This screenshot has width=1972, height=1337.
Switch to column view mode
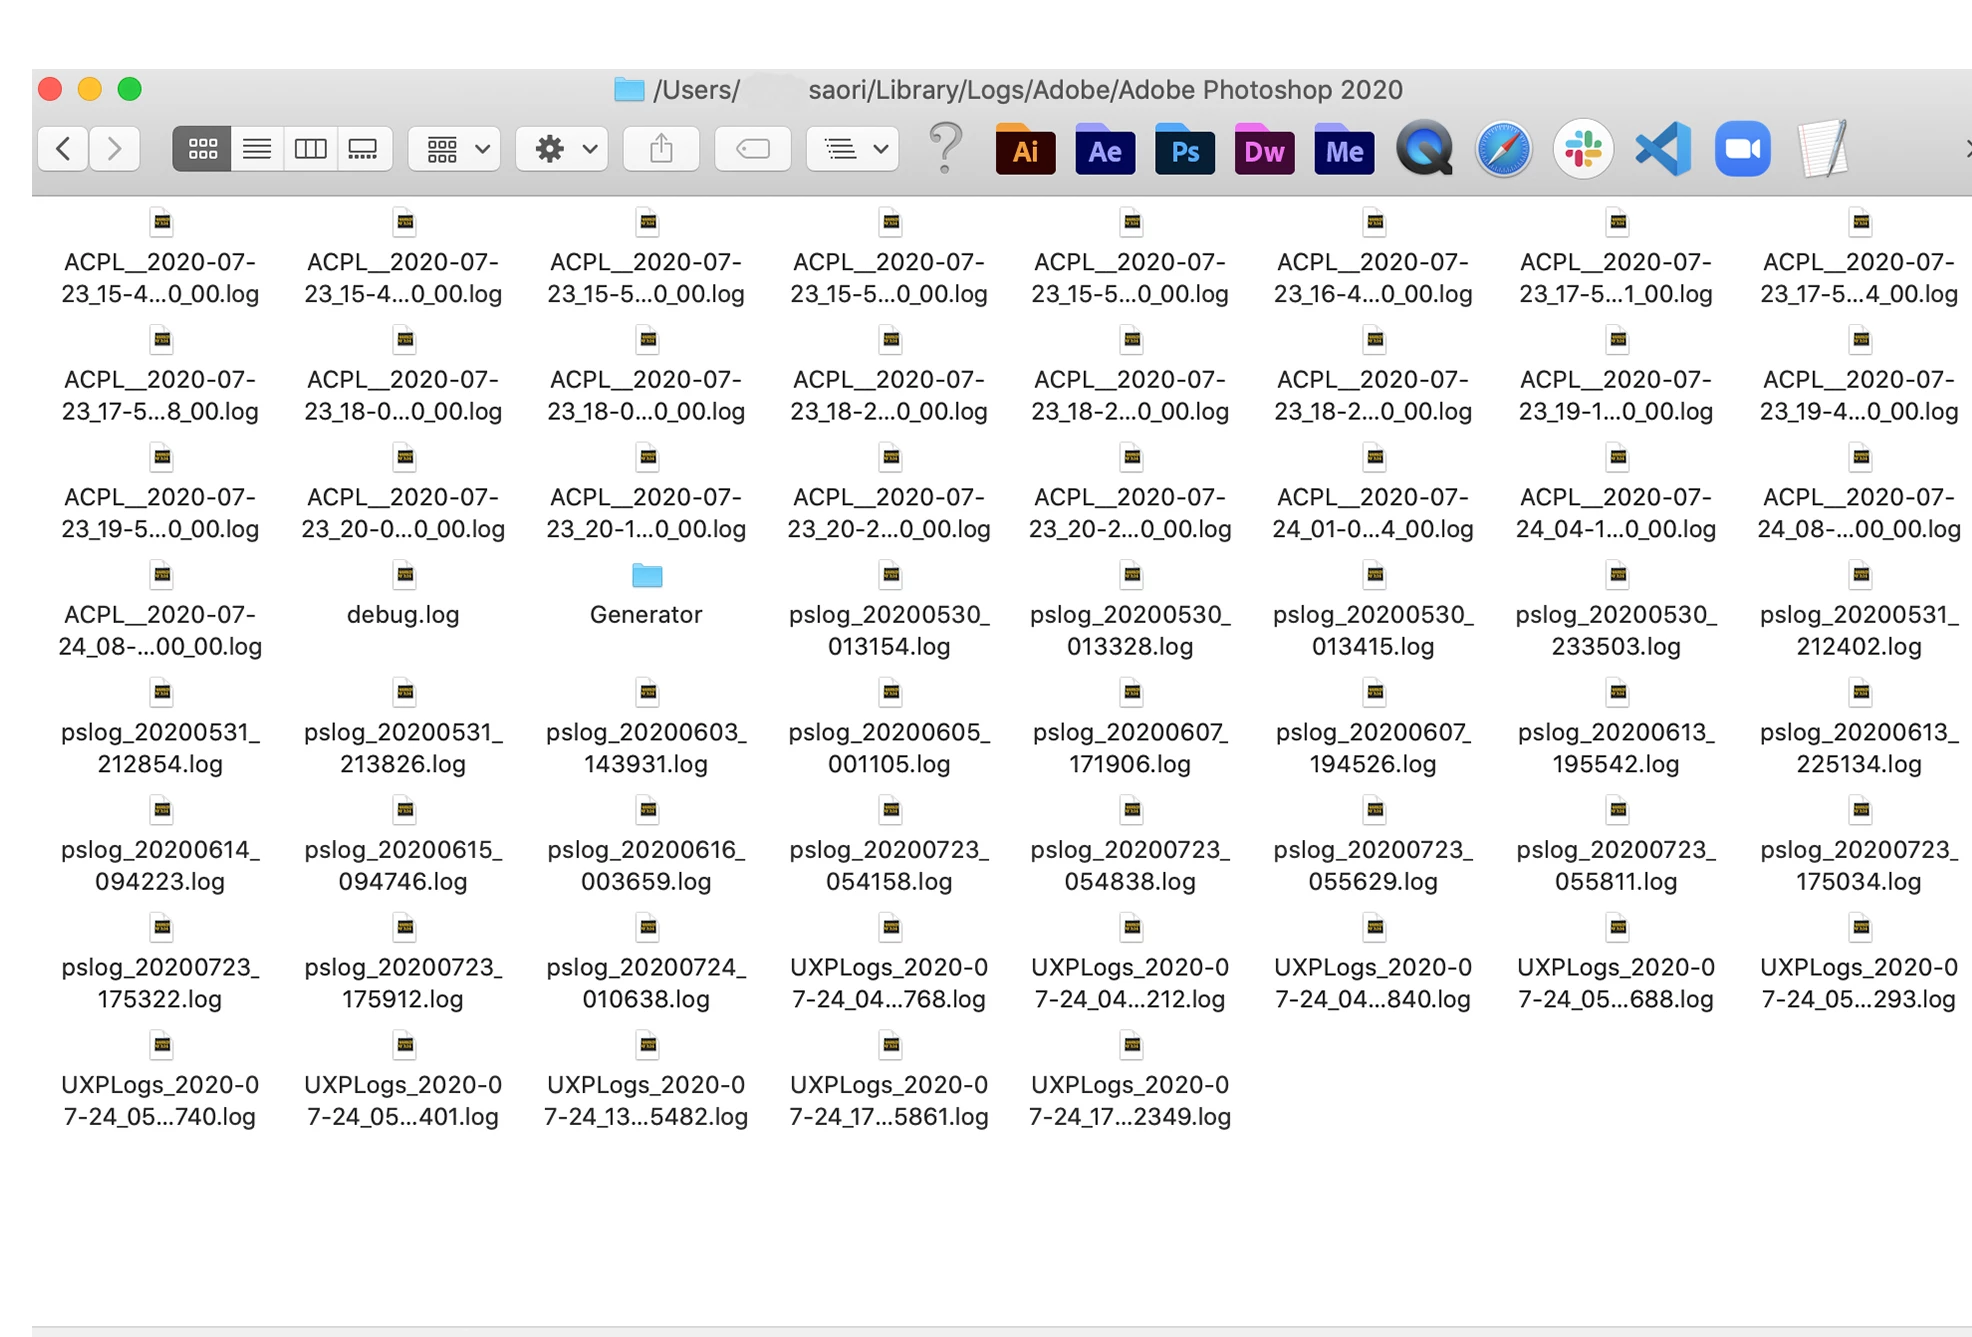click(x=310, y=149)
